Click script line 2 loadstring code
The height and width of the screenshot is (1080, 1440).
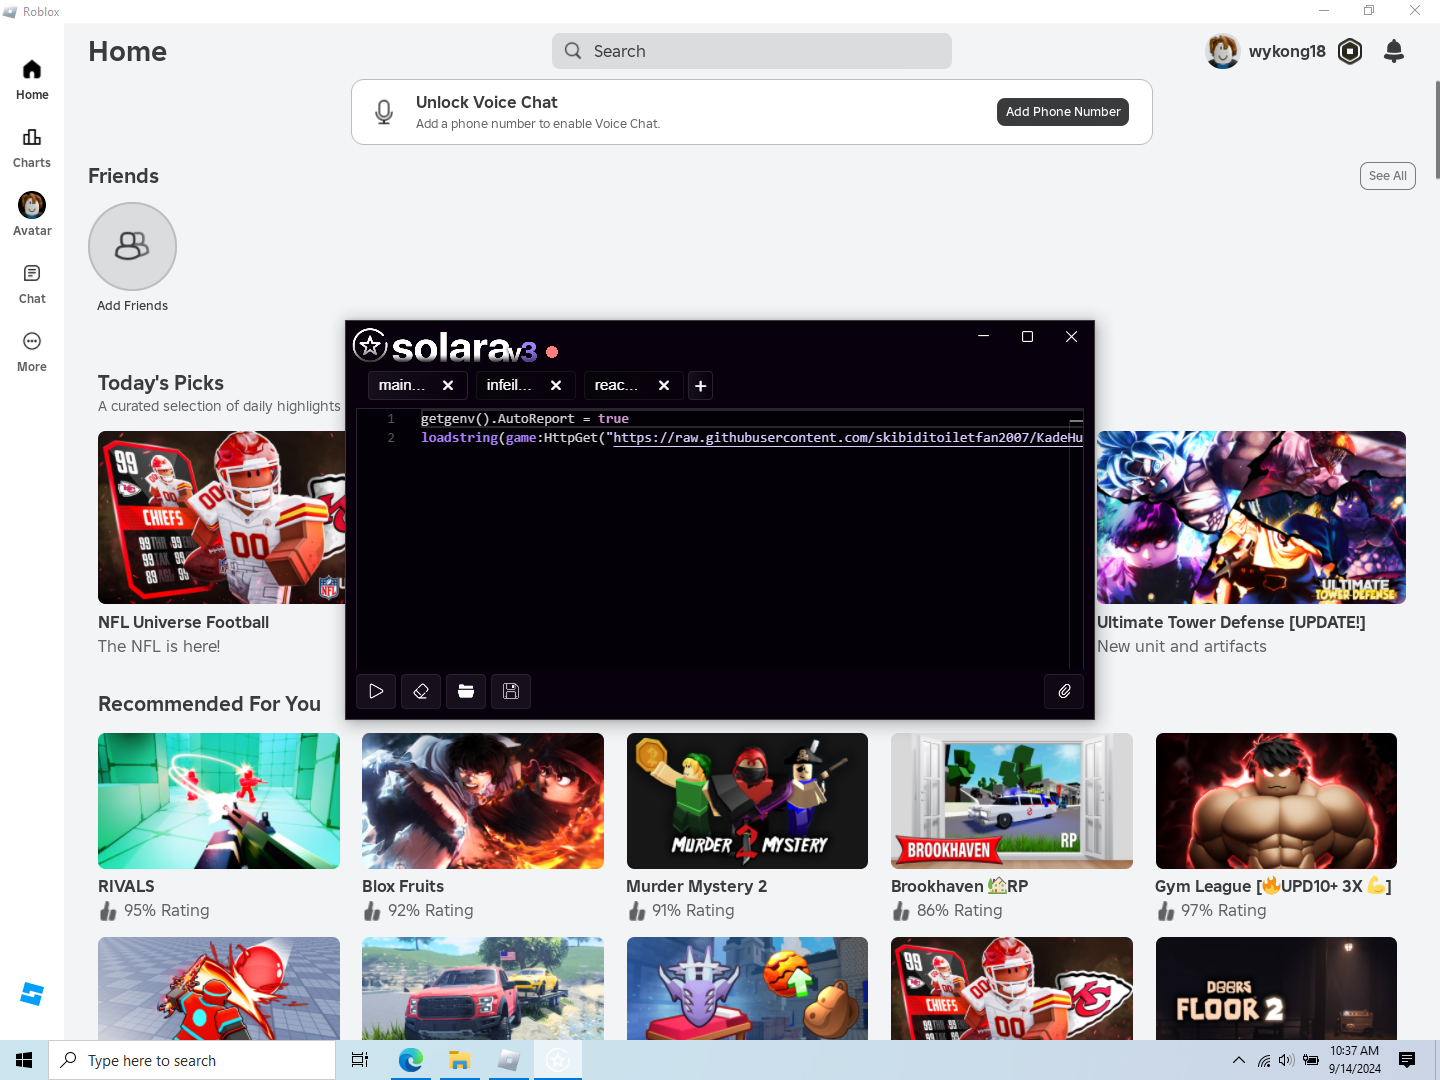(x=752, y=438)
